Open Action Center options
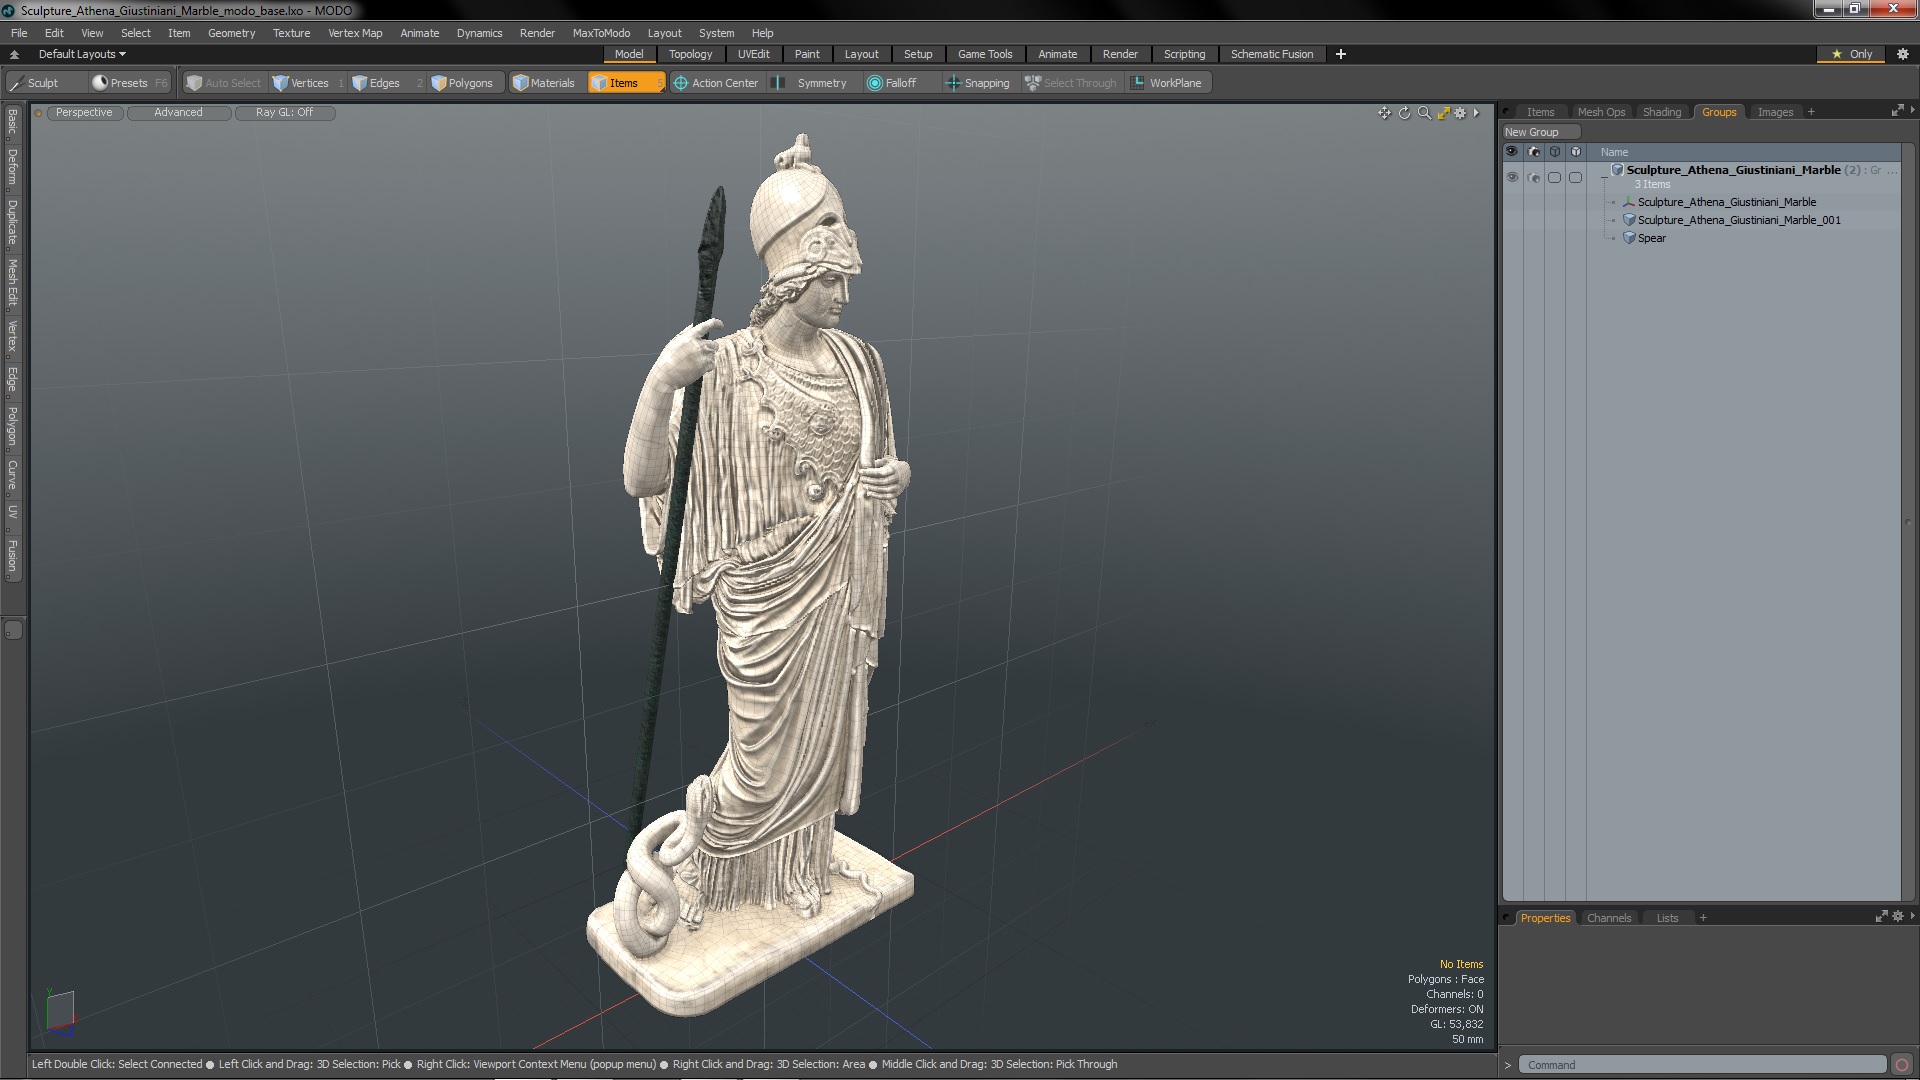 (x=716, y=83)
